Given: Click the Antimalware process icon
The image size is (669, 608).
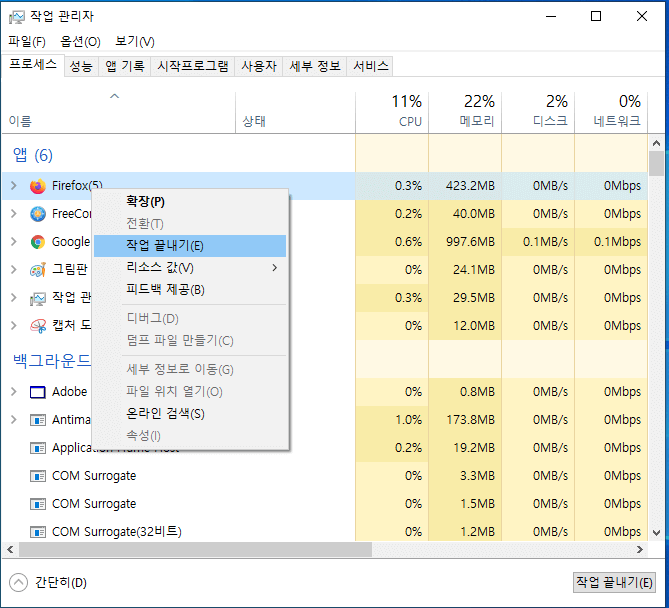Looking at the screenshot, I should [x=38, y=420].
